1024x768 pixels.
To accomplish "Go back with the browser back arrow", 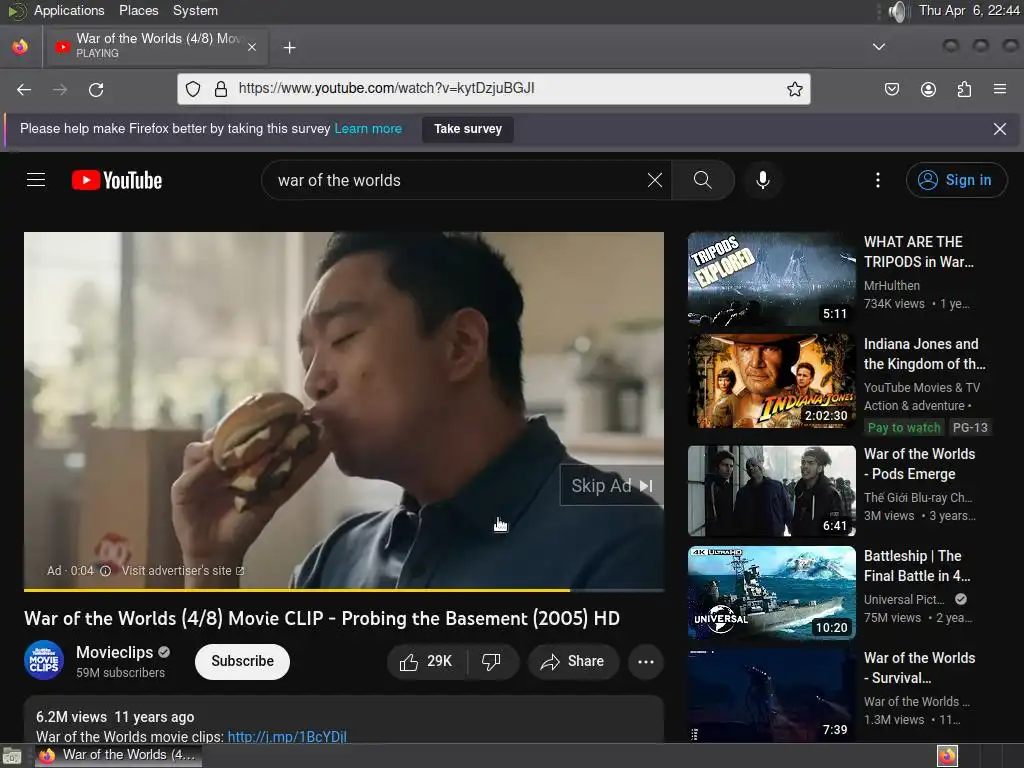I will click(24, 89).
